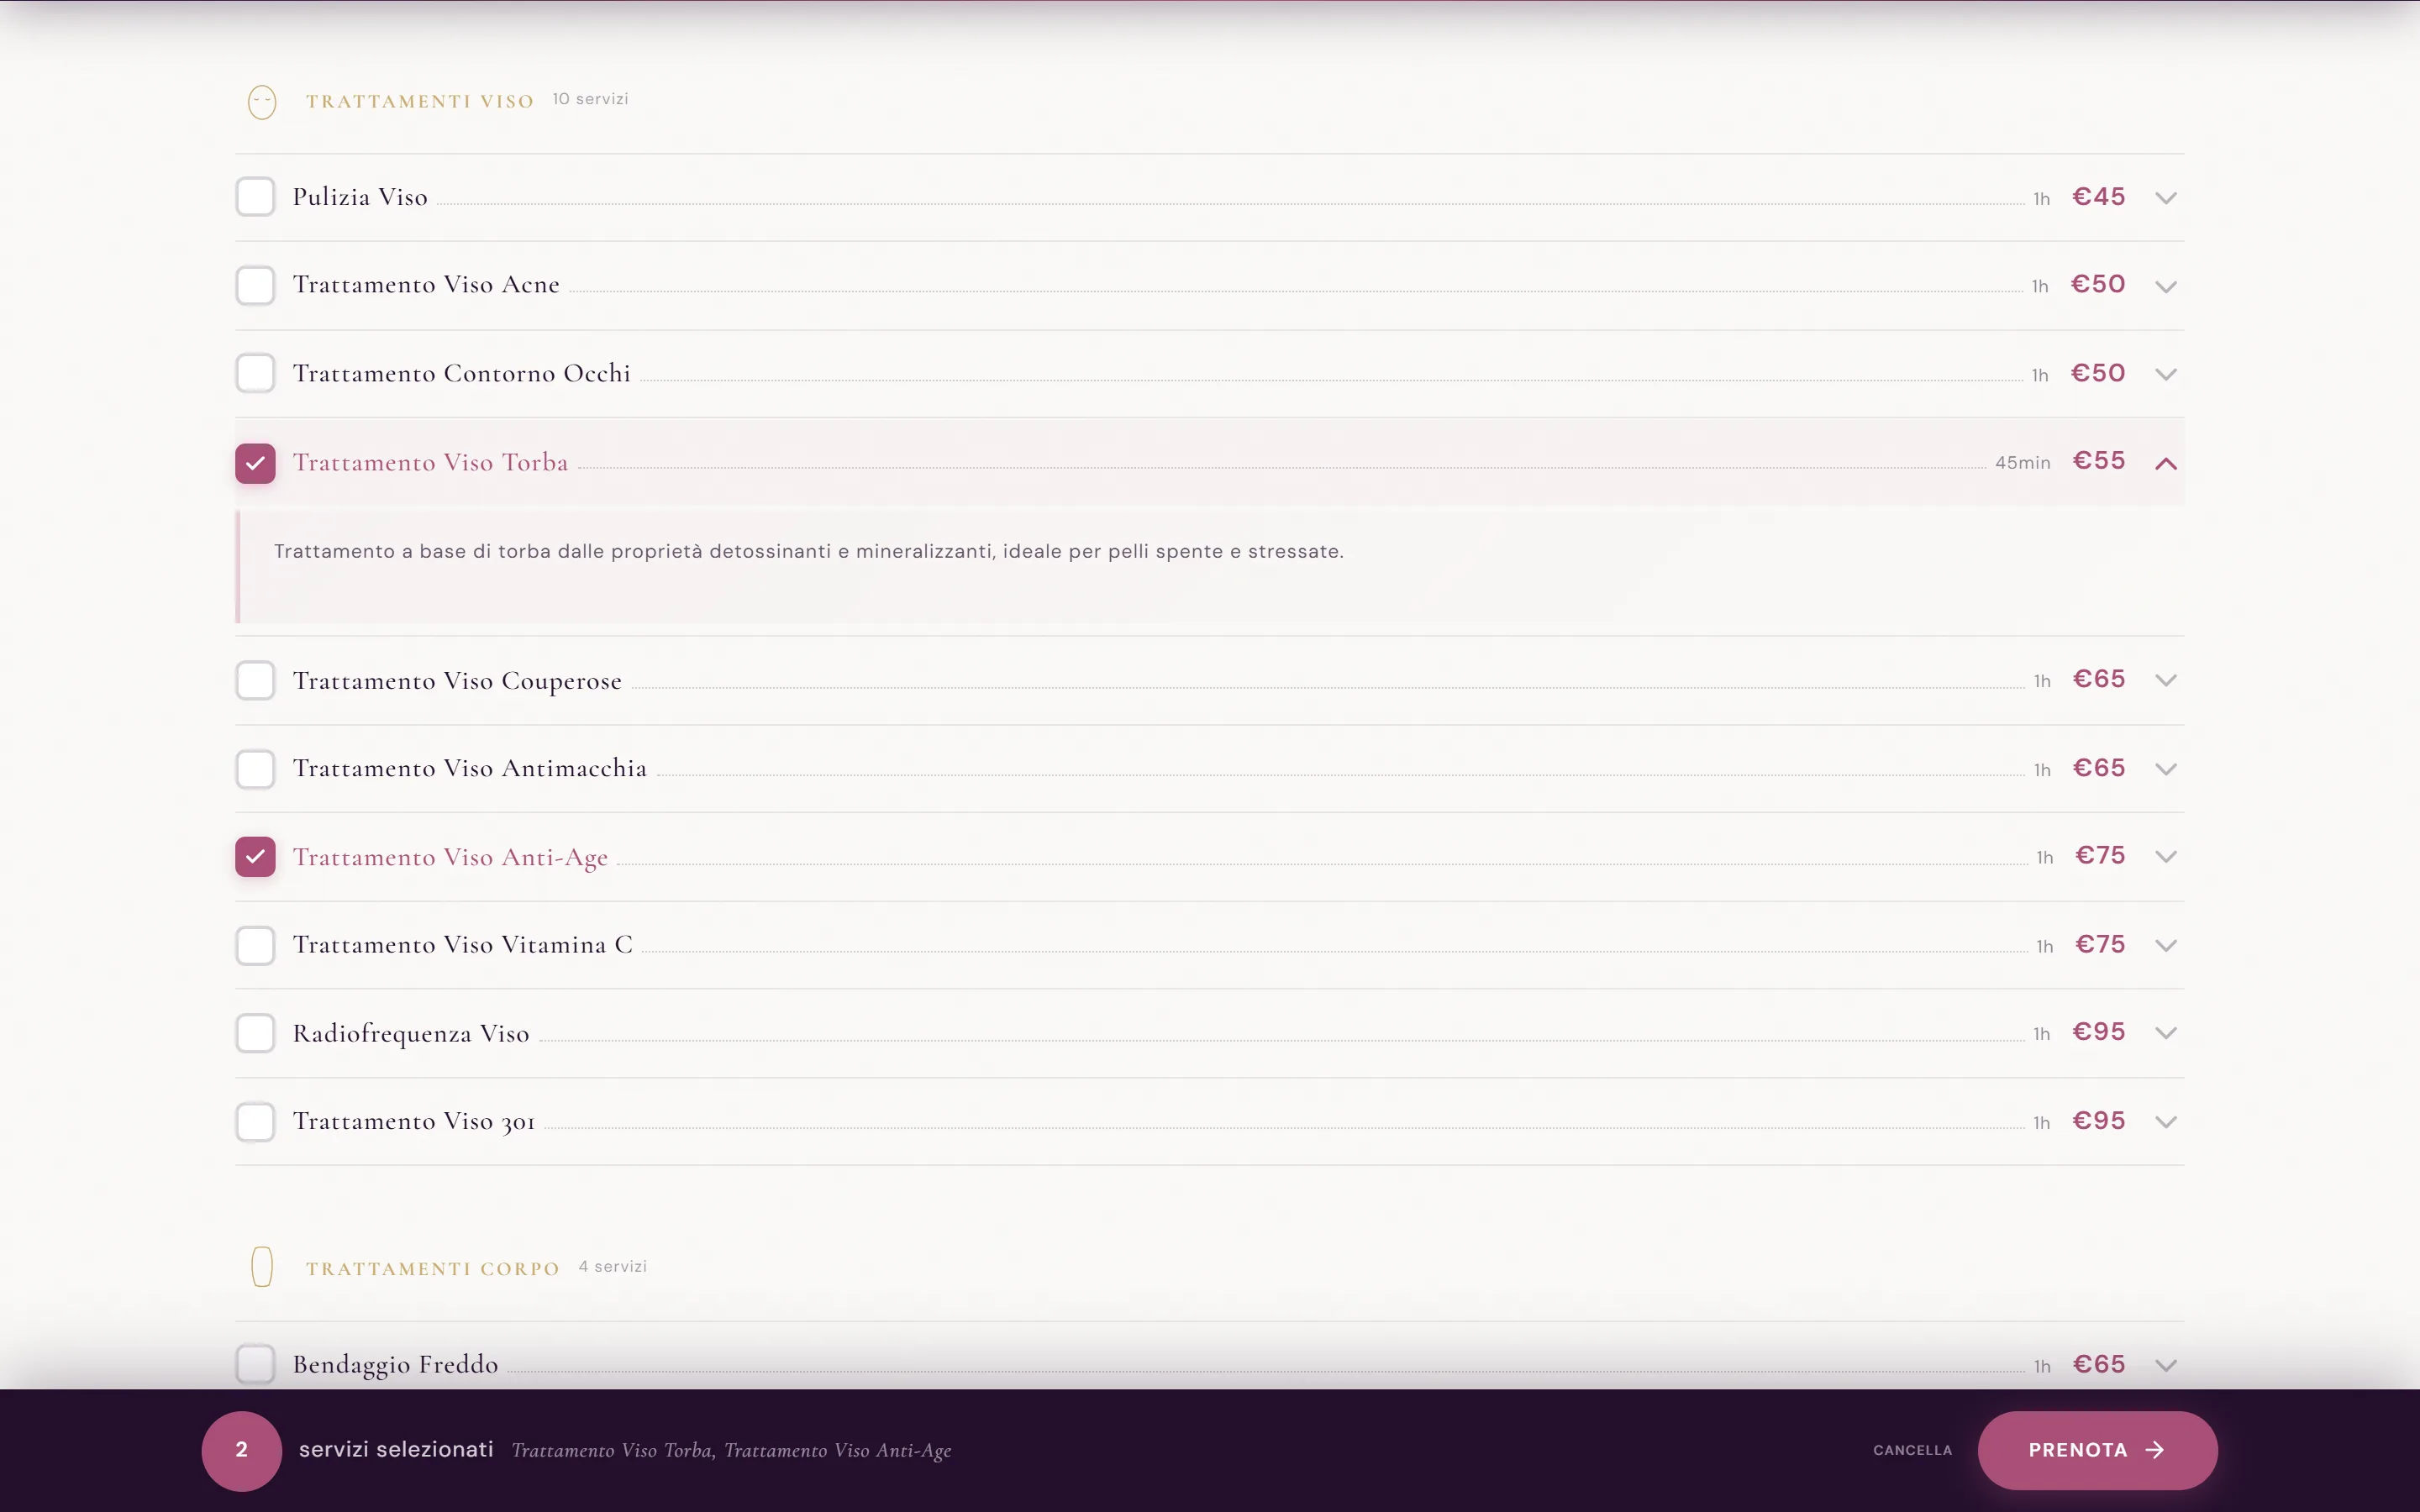
Task: Click the arrow icon on Prenota button
Action: tap(2156, 1450)
